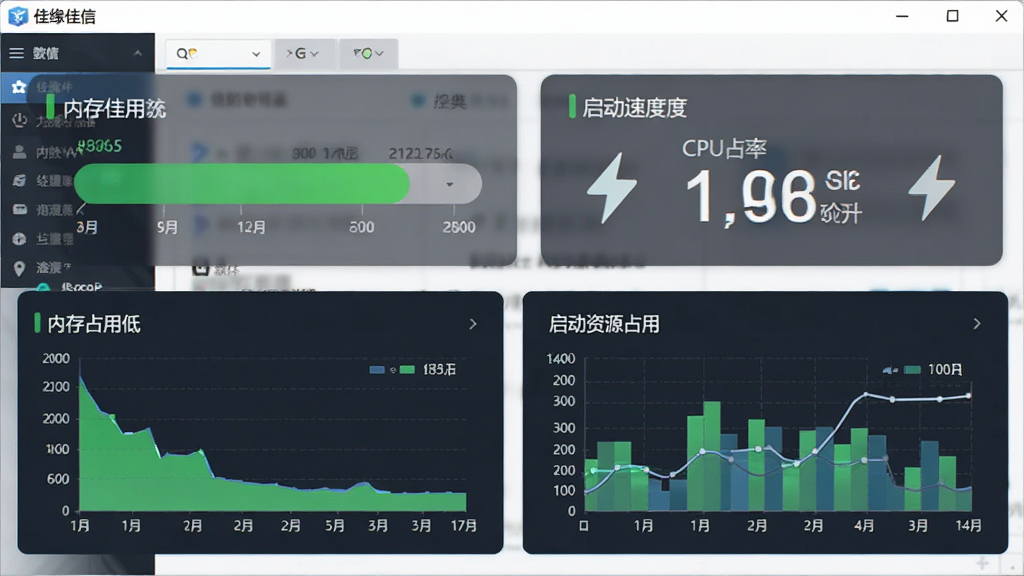Open 启动资源占用 card details with right chevron

(977, 324)
